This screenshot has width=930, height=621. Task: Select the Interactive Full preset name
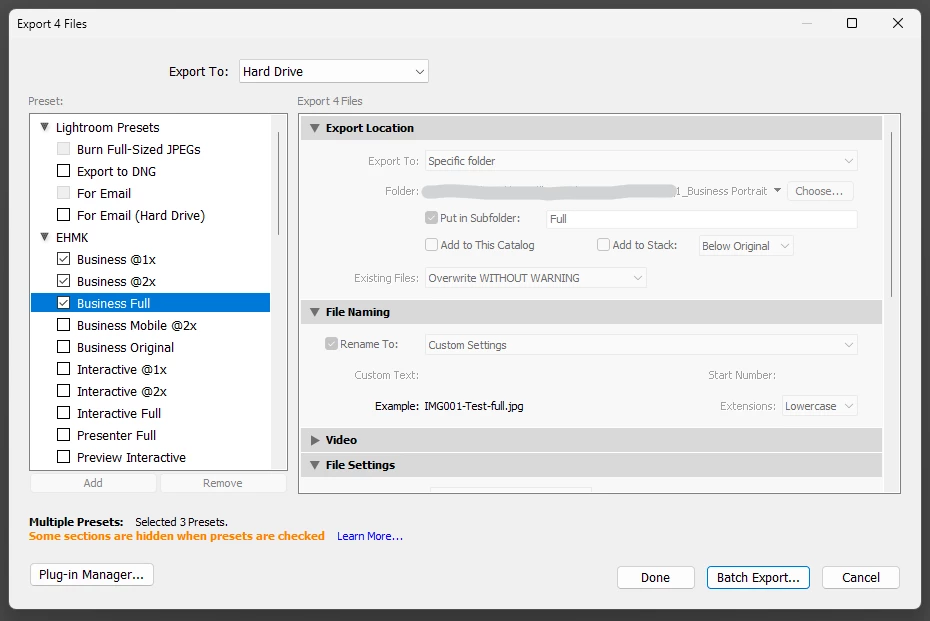[x=119, y=413]
